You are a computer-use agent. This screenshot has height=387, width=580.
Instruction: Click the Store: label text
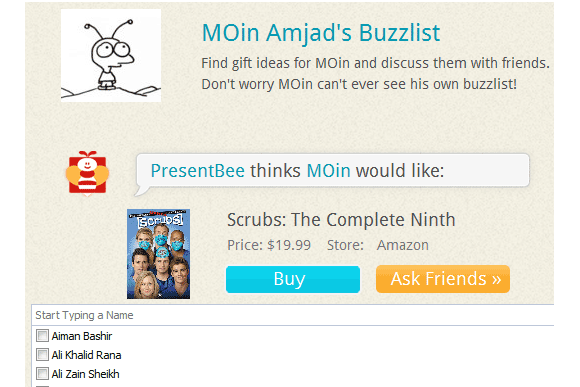pyautogui.click(x=345, y=245)
